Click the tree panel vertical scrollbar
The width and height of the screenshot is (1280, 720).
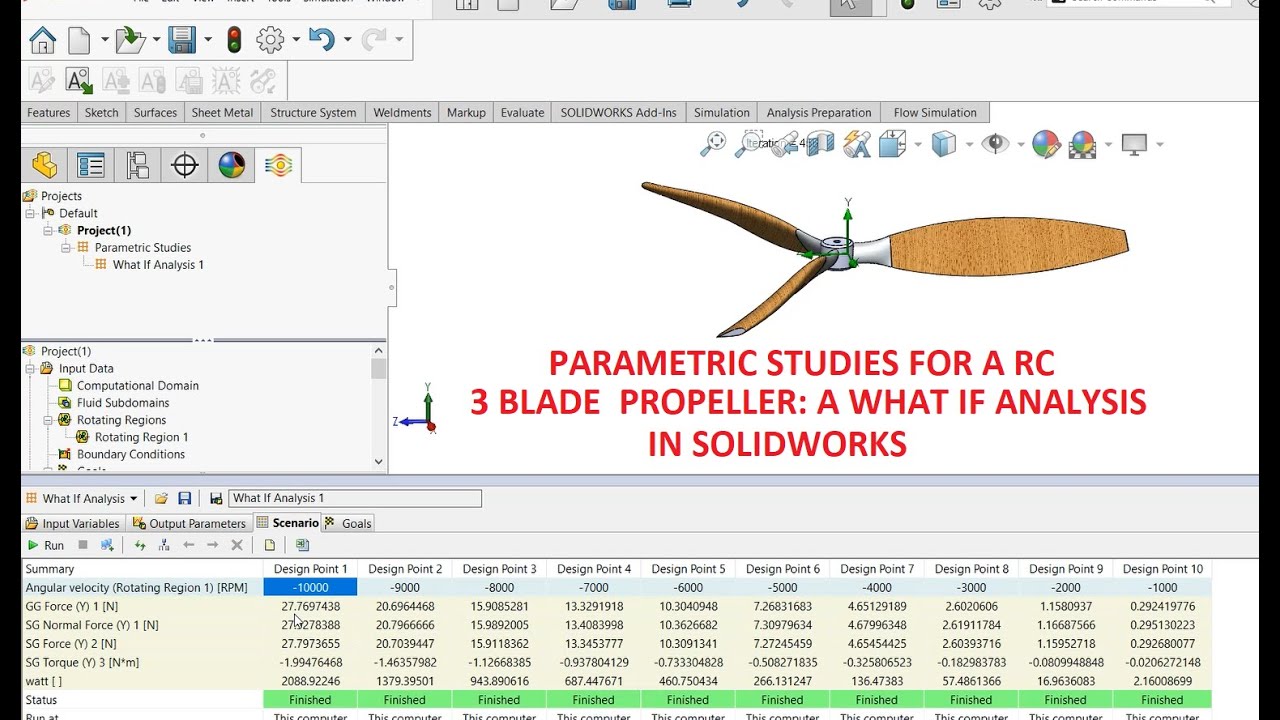click(x=378, y=405)
